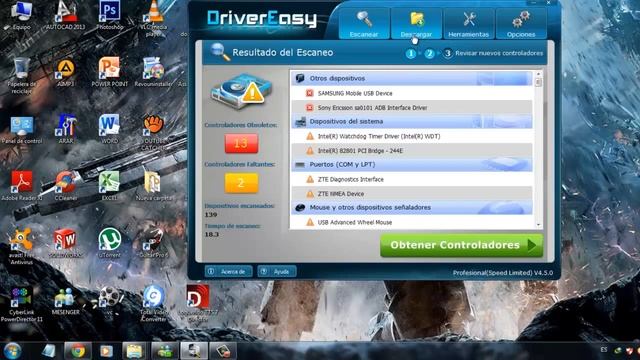Image resolution: width=640 pixels, height=360 pixels.
Task: Open avast! Free Antivirus desktop shortcut
Action: point(22,247)
